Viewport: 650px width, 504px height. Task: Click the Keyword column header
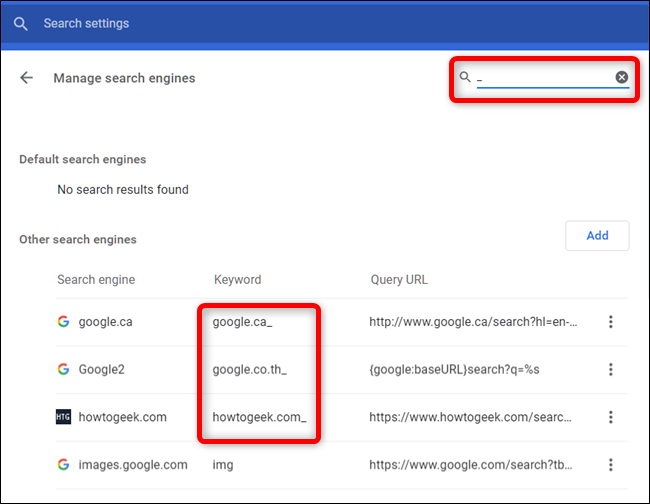click(238, 280)
